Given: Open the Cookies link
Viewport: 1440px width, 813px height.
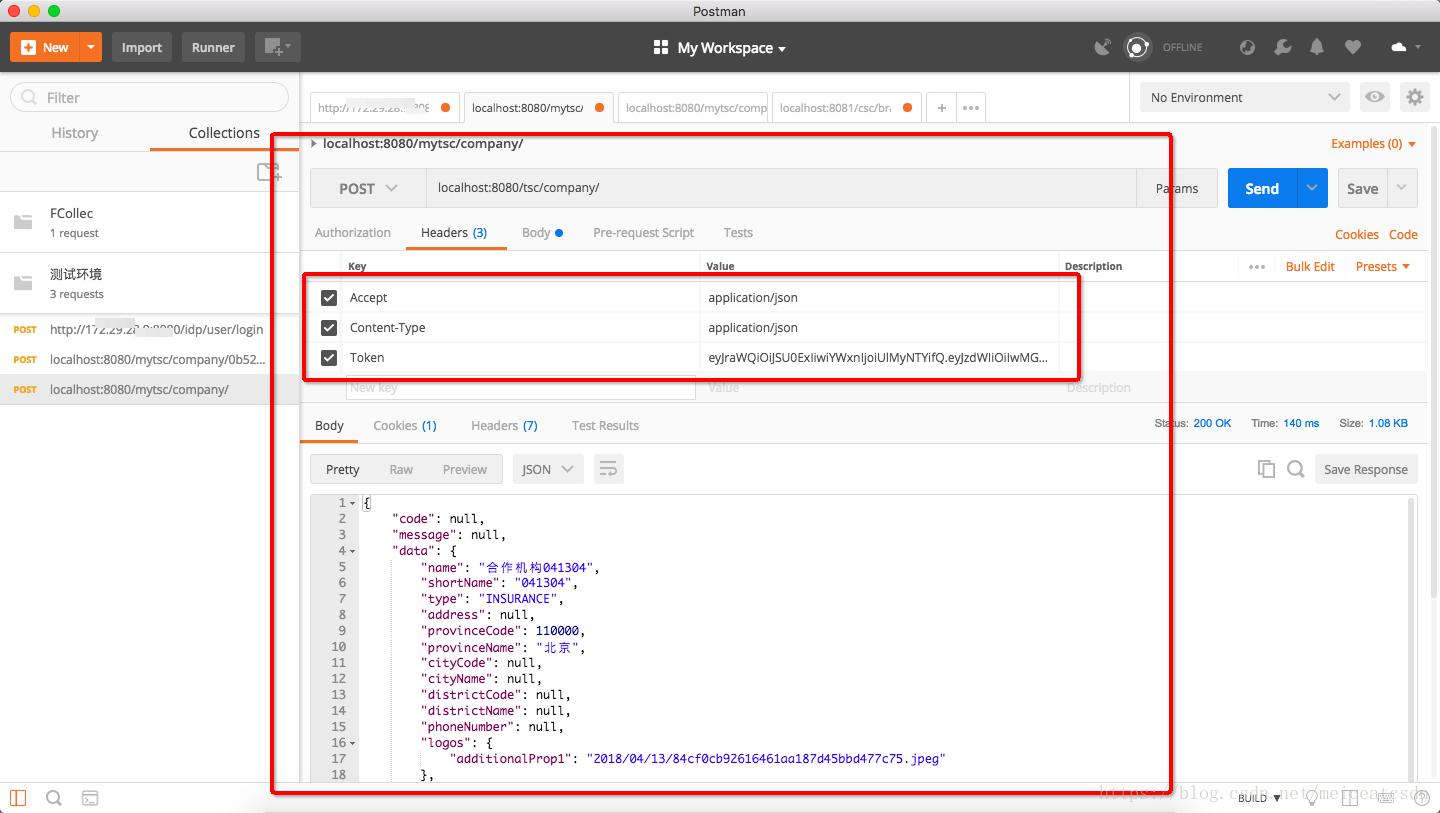Looking at the screenshot, I should [1357, 235].
